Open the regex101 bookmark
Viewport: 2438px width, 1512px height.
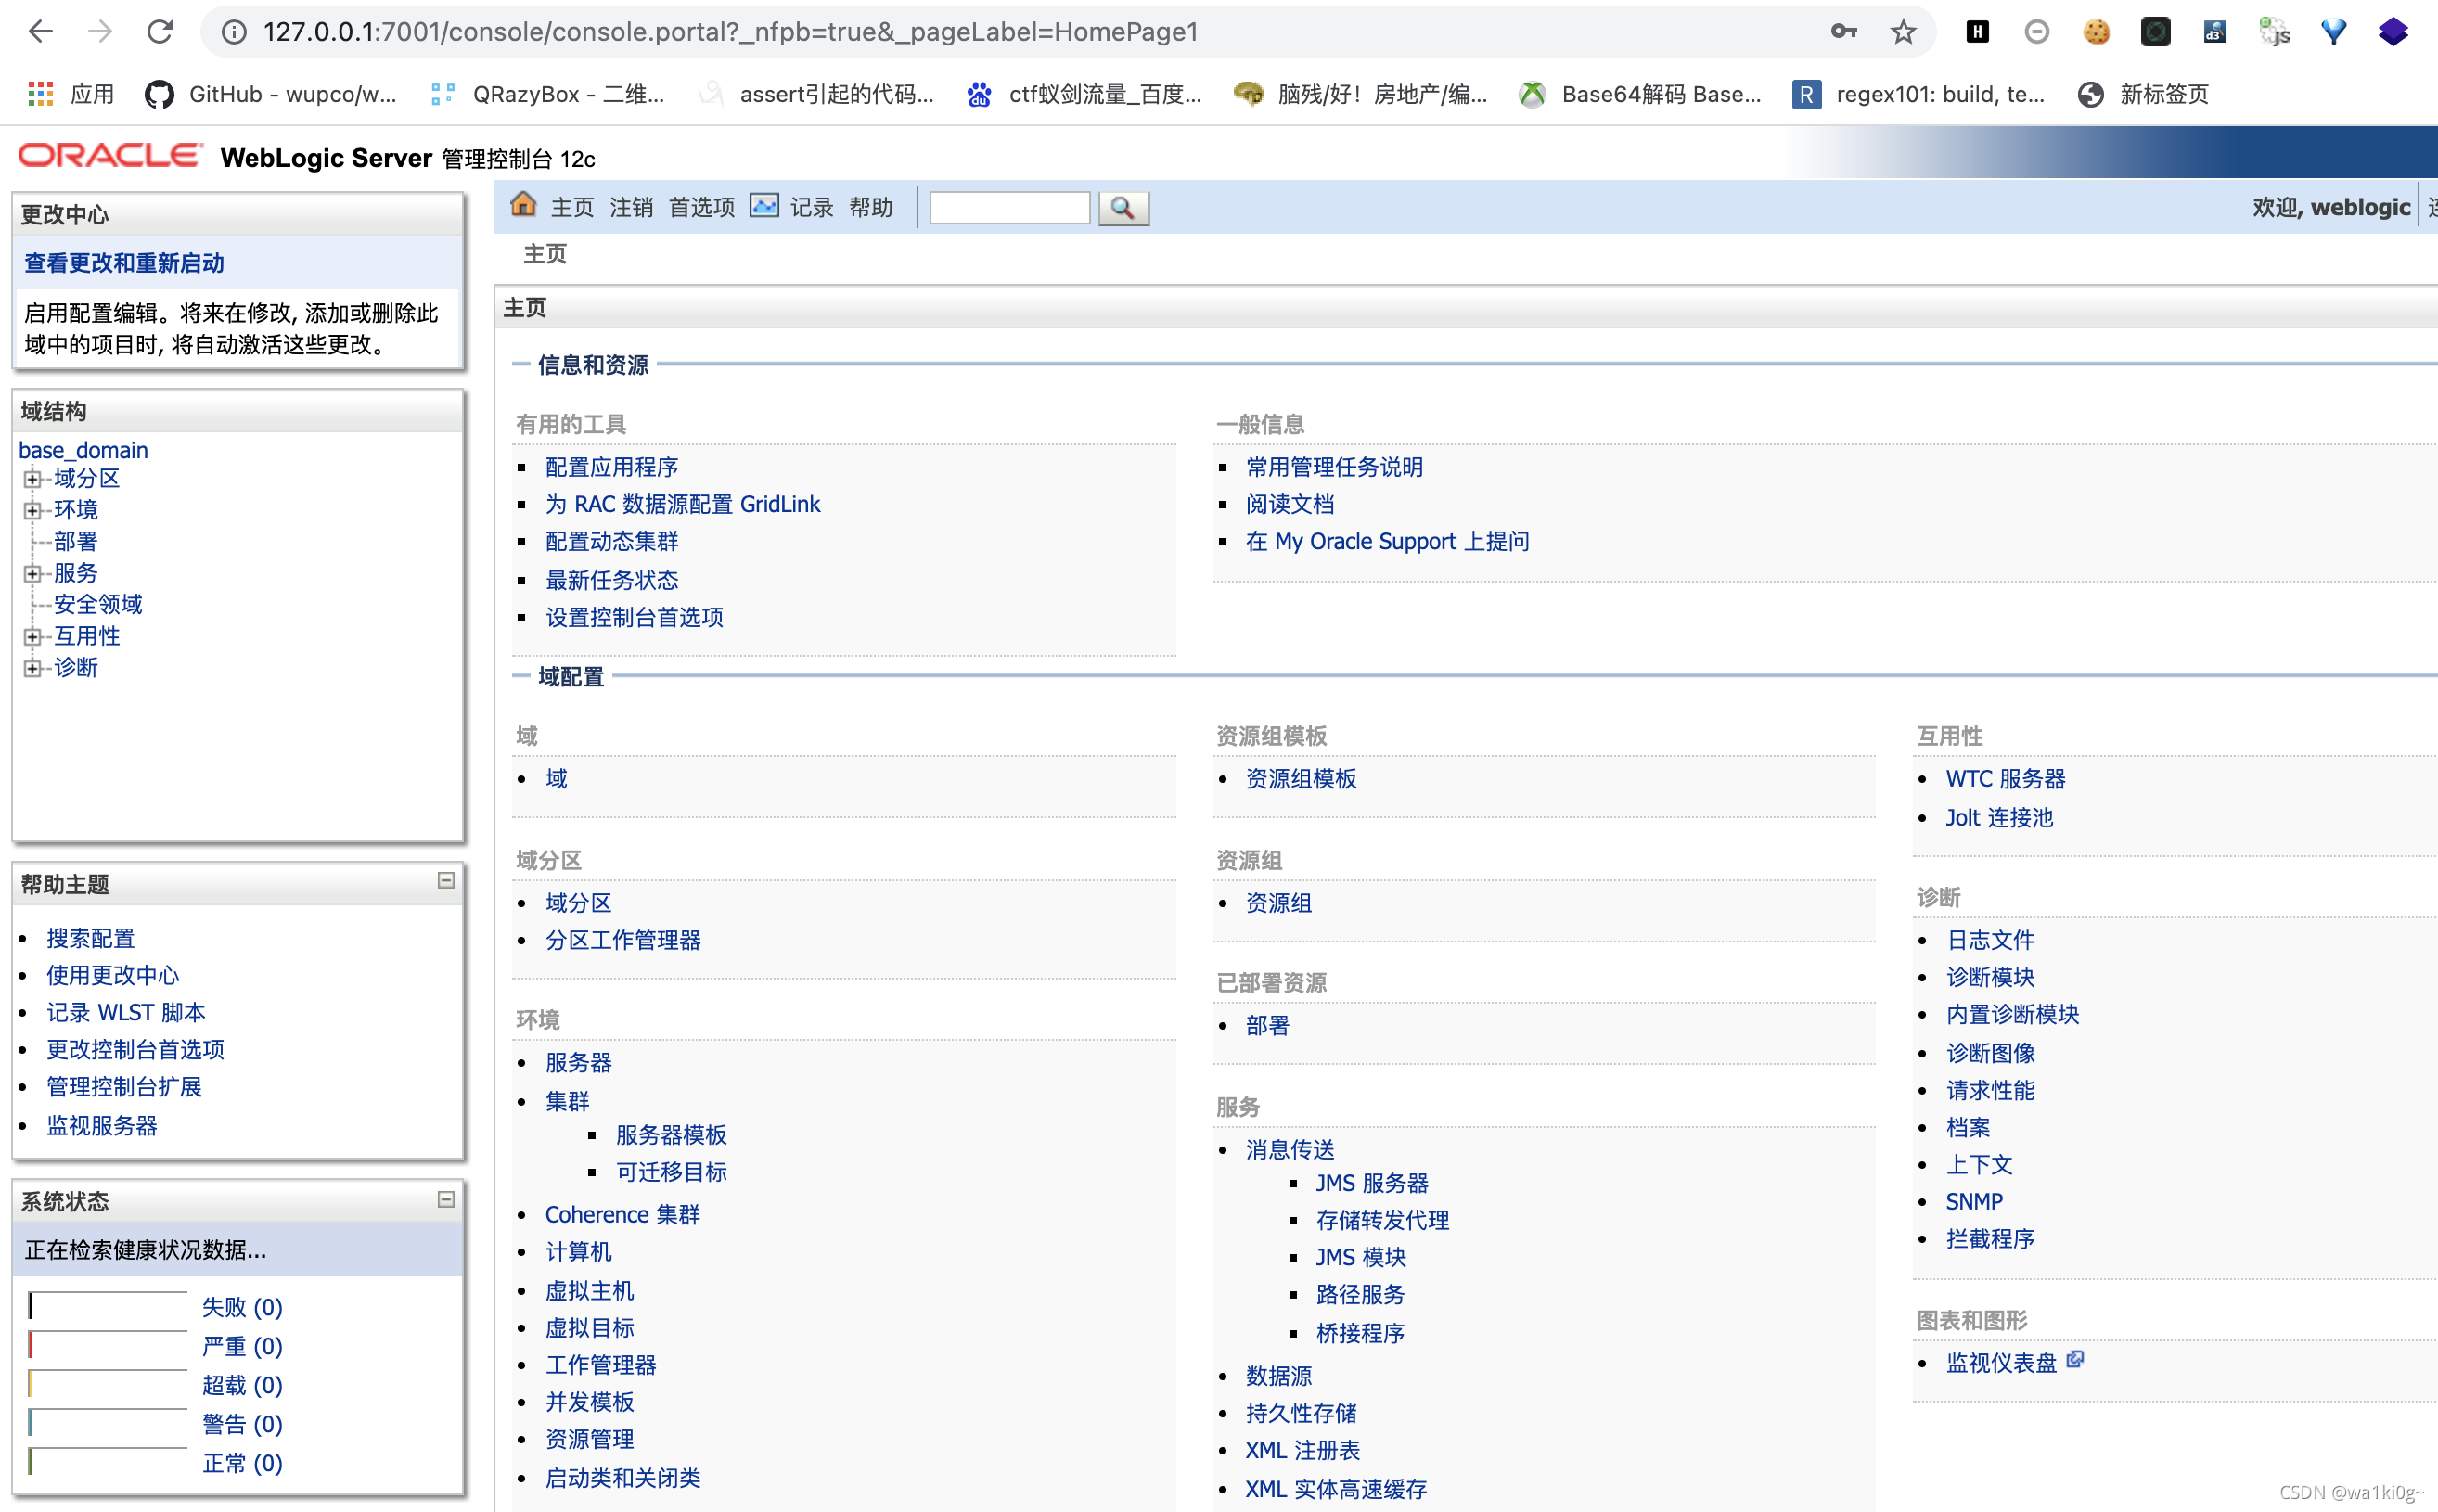[x=1919, y=94]
